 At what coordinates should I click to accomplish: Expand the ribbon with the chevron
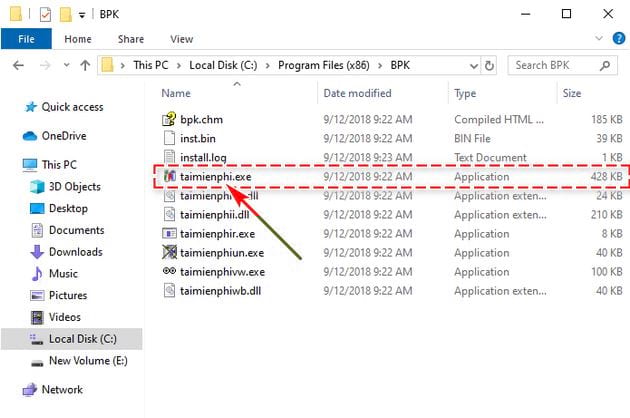pos(599,38)
